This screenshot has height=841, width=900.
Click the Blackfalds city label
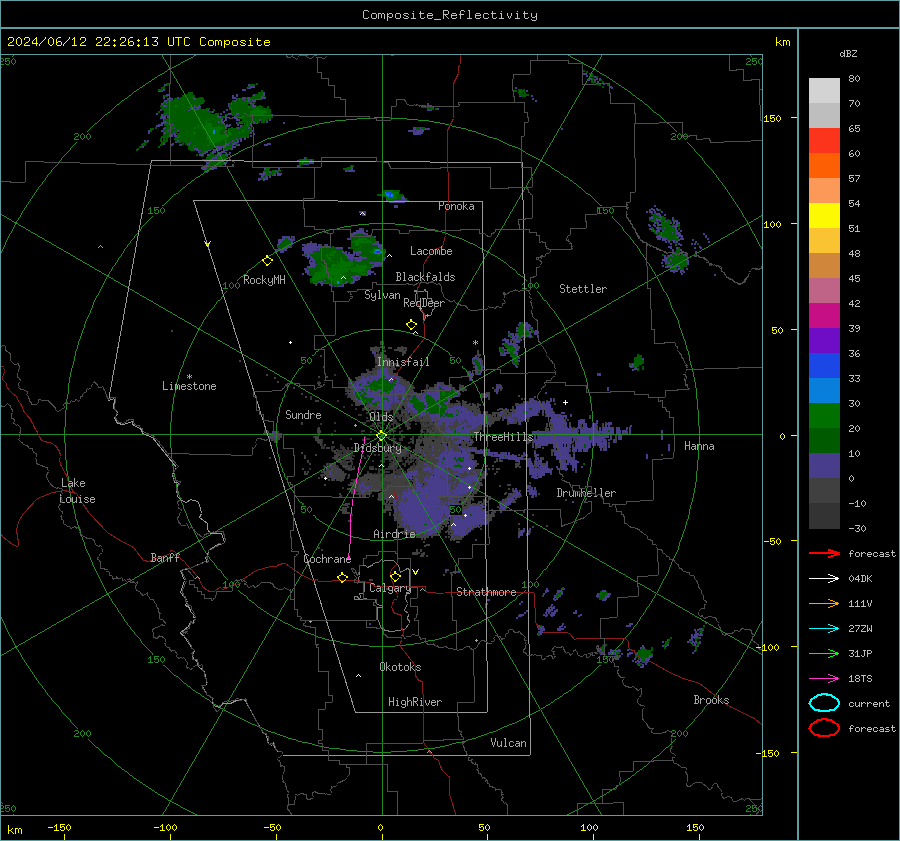(425, 277)
